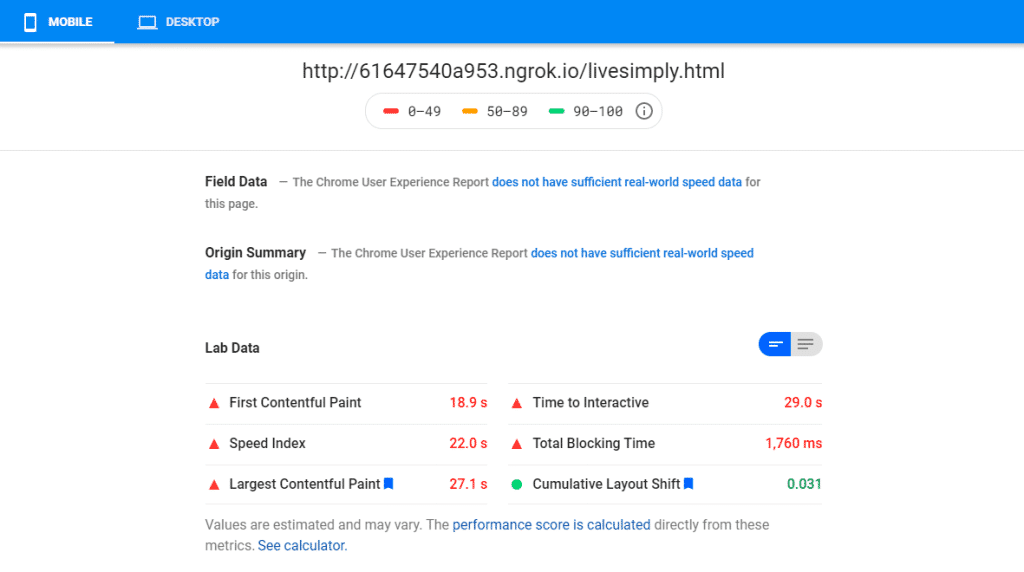Click the desktop laptop icon
The height and width of the screenshot is (572, 1024).
tap(147, 22)
